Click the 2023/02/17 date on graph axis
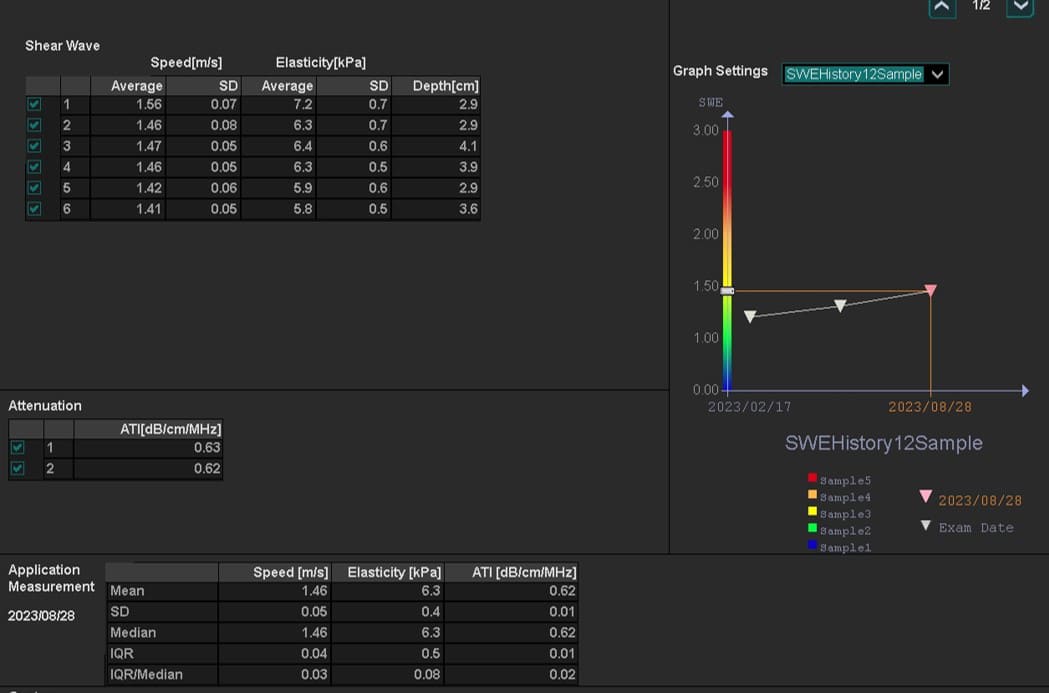The image size is (1049, 693). click(749, 407)
